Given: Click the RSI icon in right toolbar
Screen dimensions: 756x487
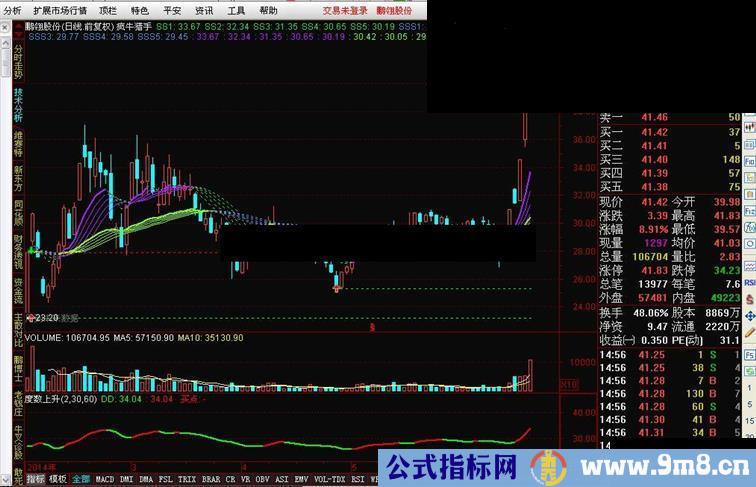Looking at the screenshot, I should click(750, 283).
